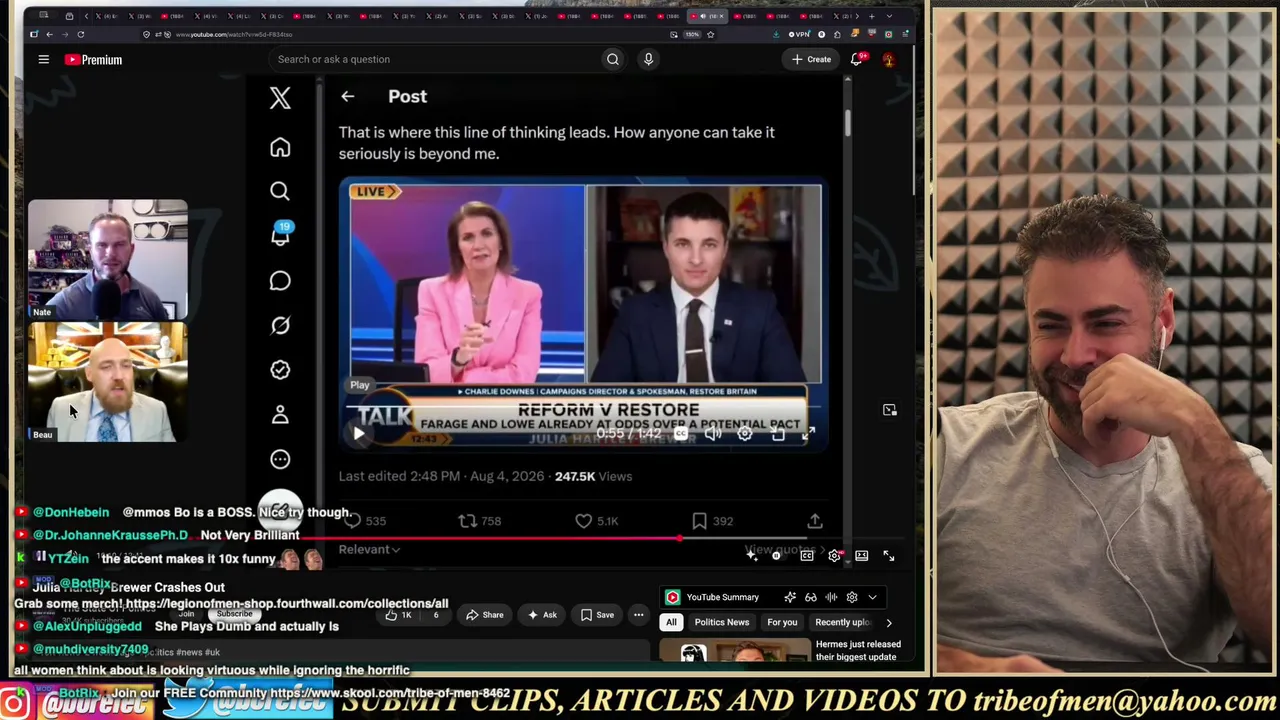Collapse the YouTube Summary panel chevron

click(872, 598)
